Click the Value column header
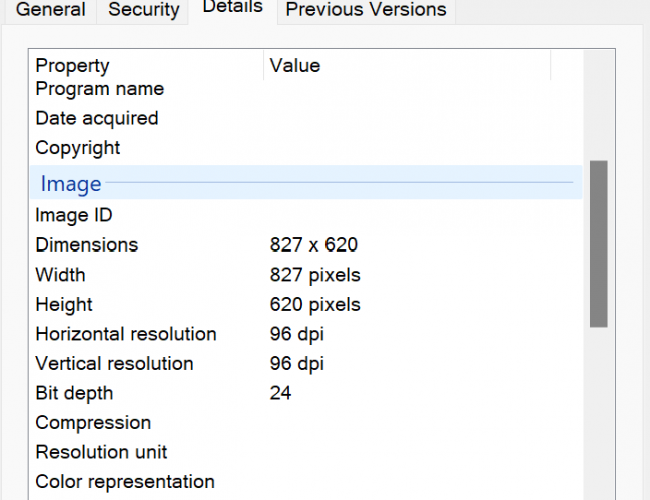Image resolution: width=650 pixels, height=500 pixels. point(295,66)
